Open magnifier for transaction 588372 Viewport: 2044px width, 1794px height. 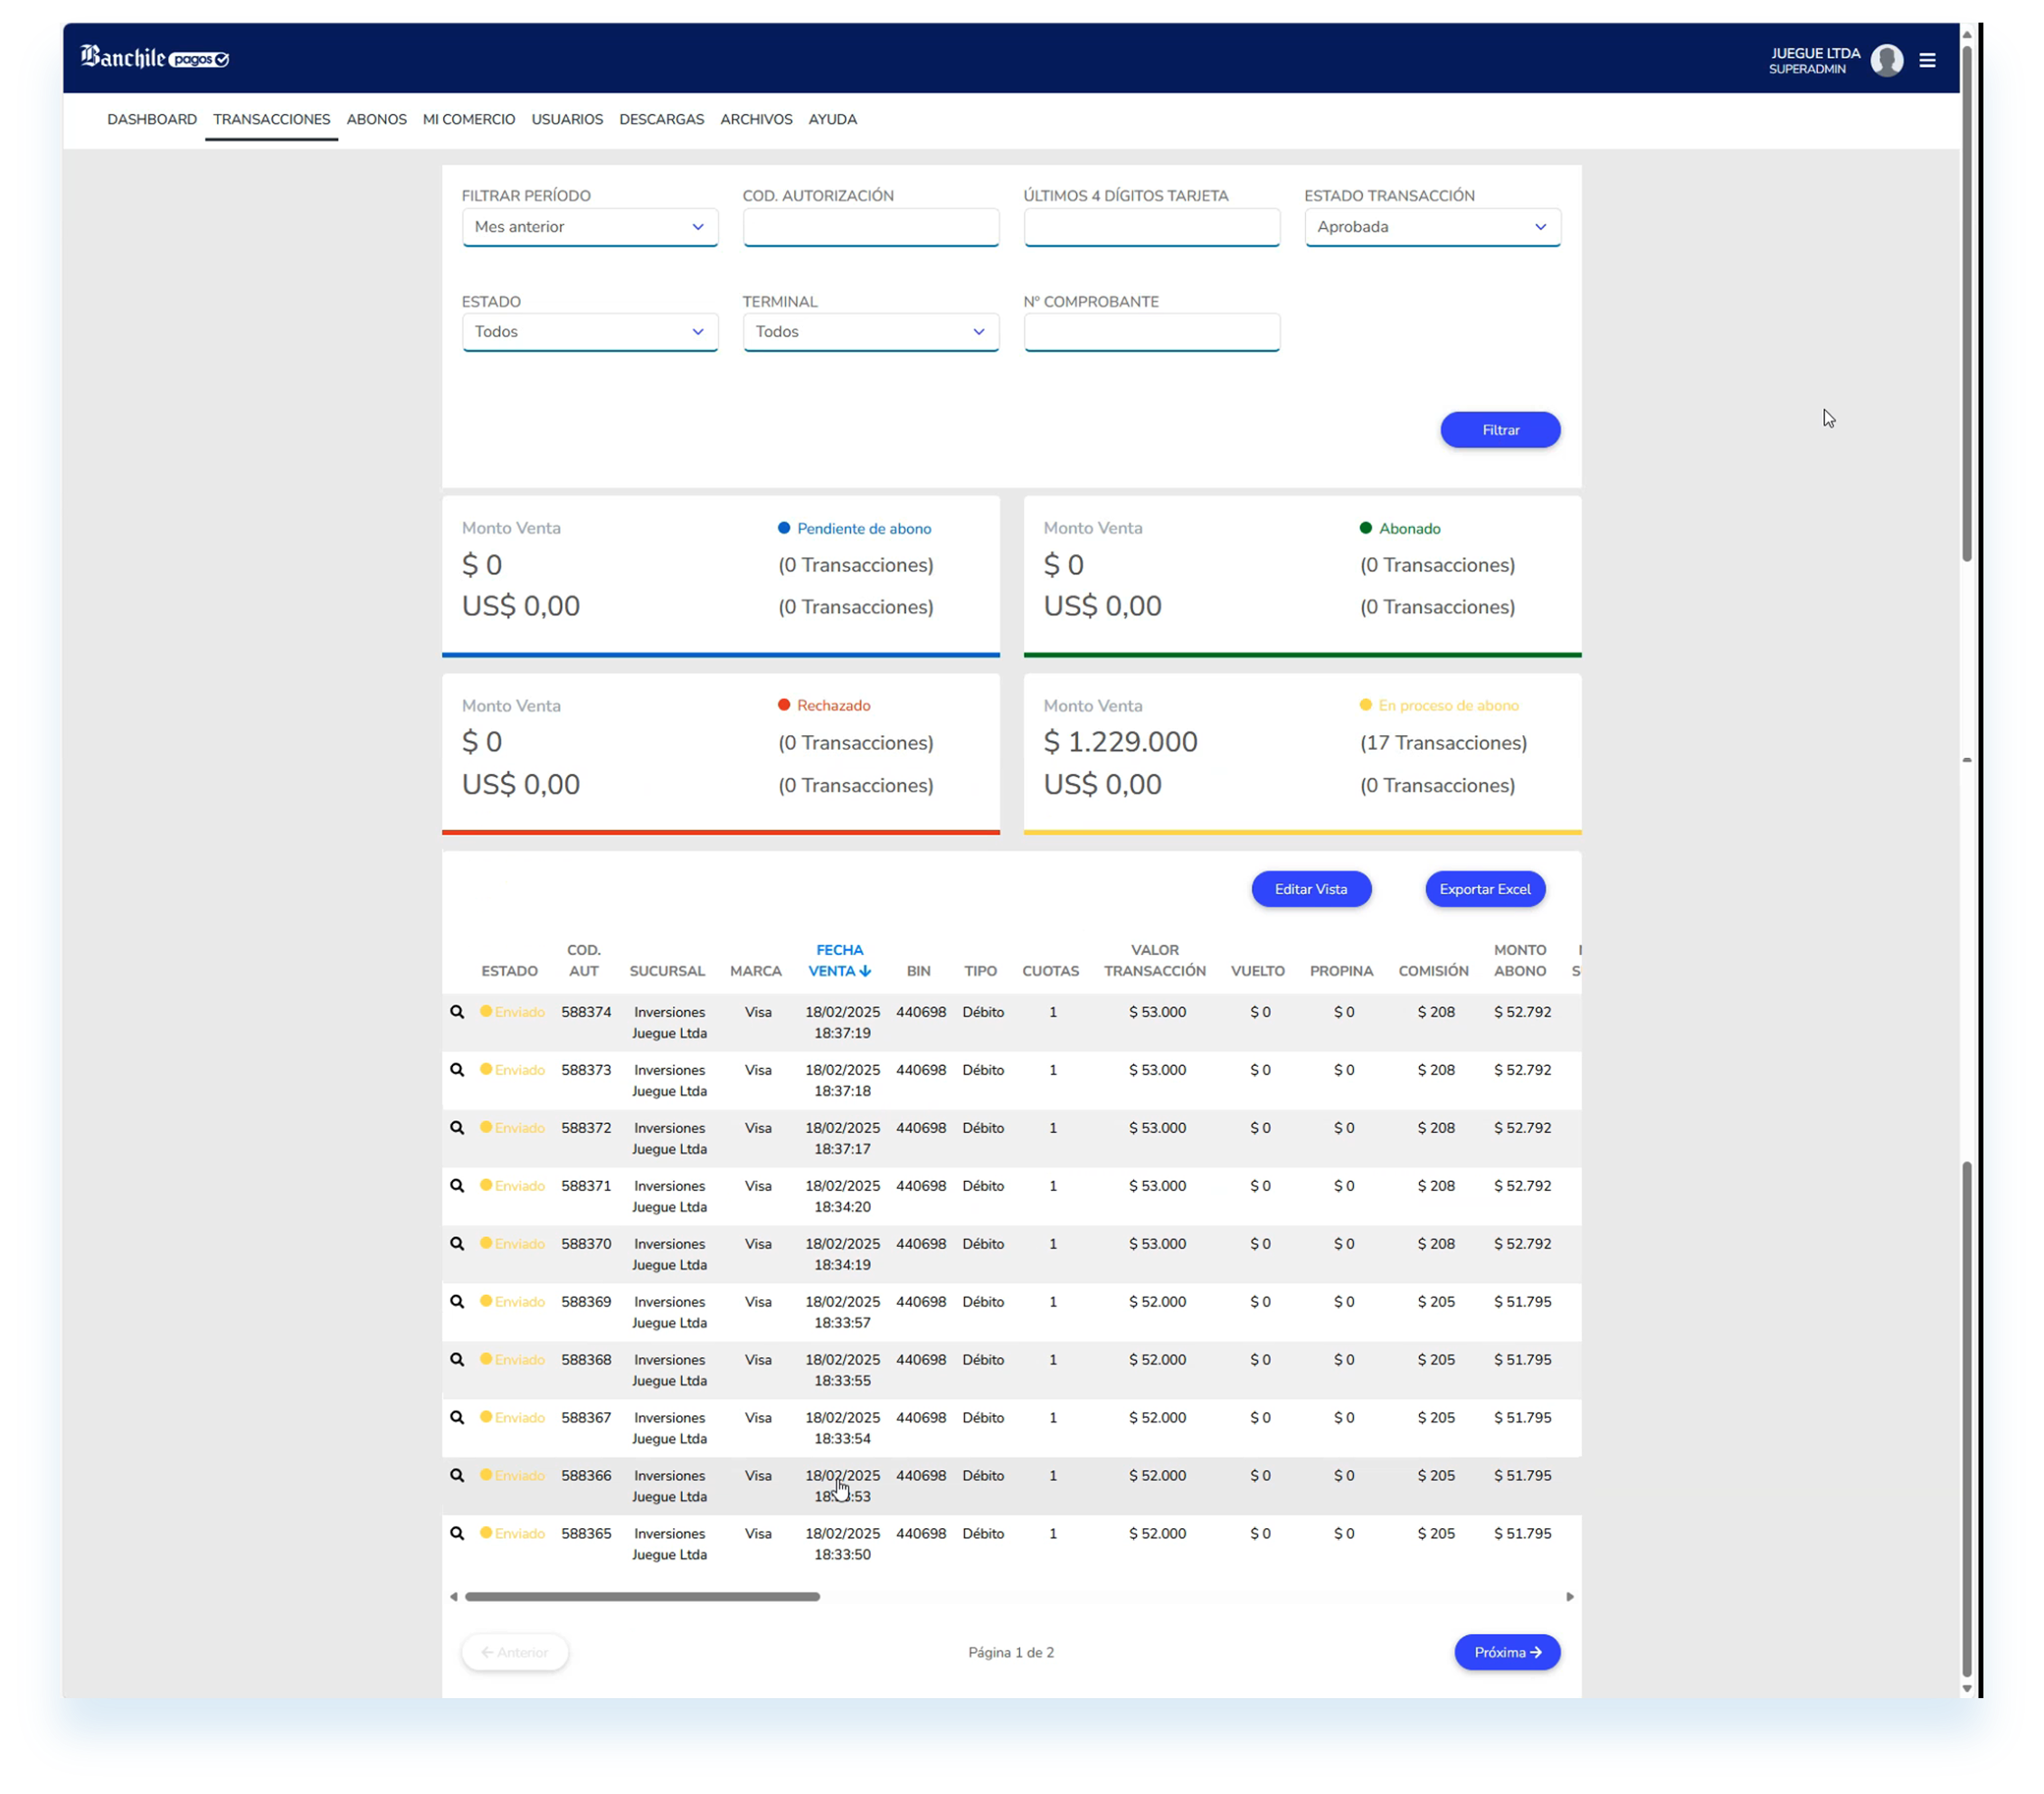coord(457,1128)
